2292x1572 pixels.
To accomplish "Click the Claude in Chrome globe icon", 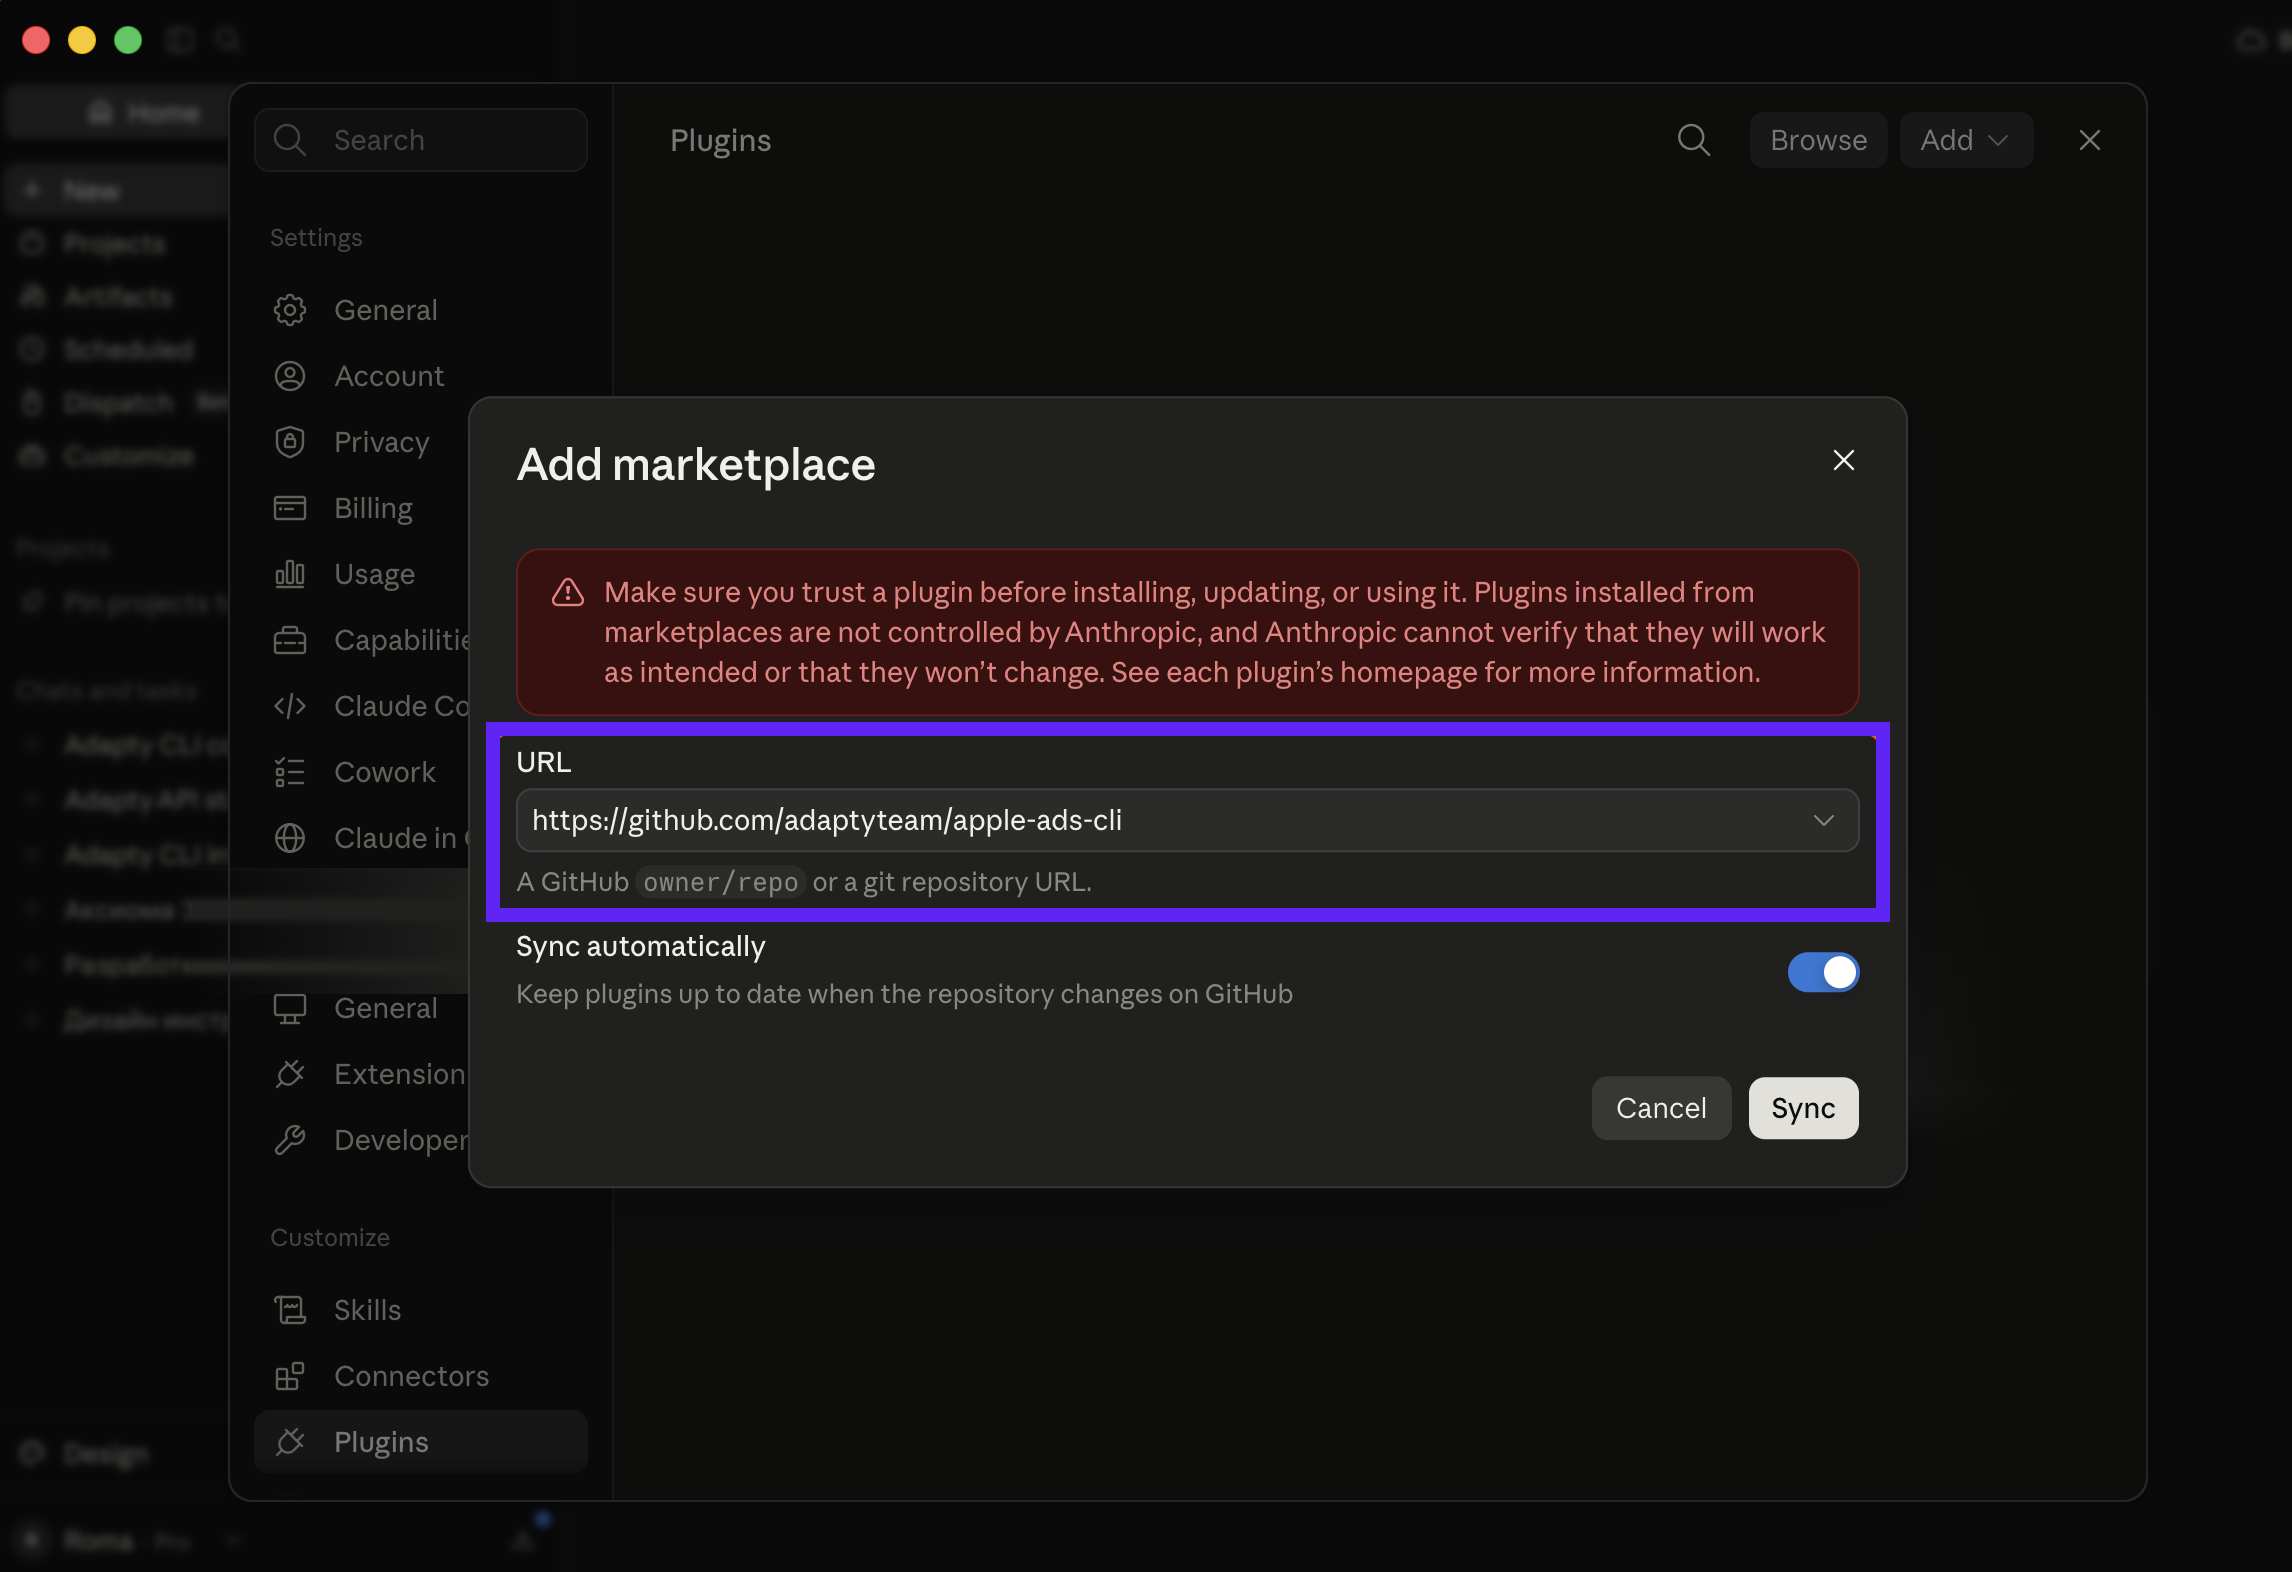I will 290,838.
